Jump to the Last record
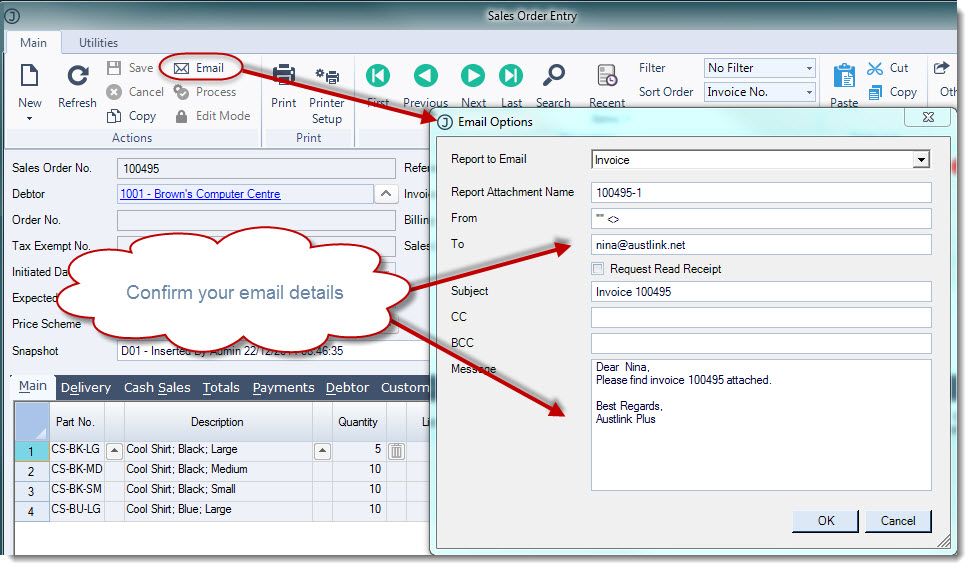972x570 pixels. (511, 86)
